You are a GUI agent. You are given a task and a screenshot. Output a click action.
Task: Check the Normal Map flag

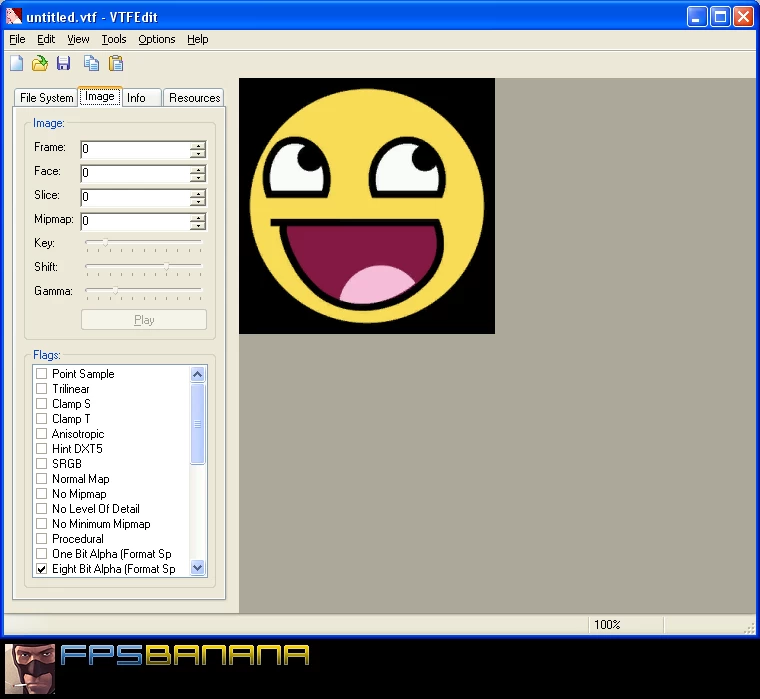[x=42, y=479]
